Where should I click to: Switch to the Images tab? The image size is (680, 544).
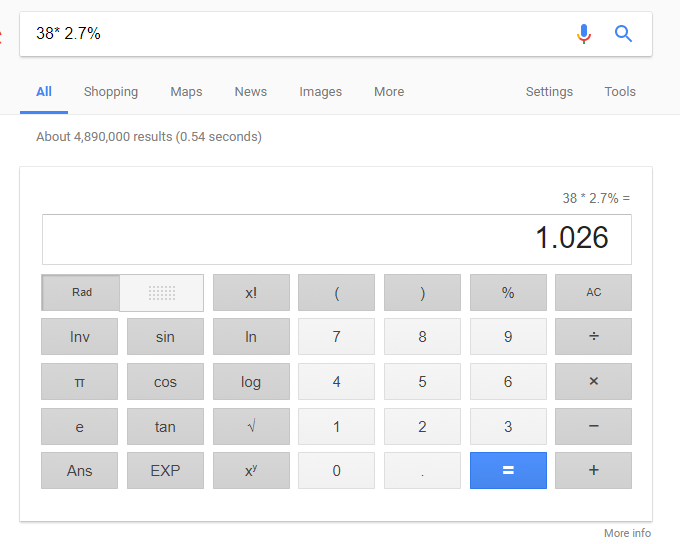320,92
